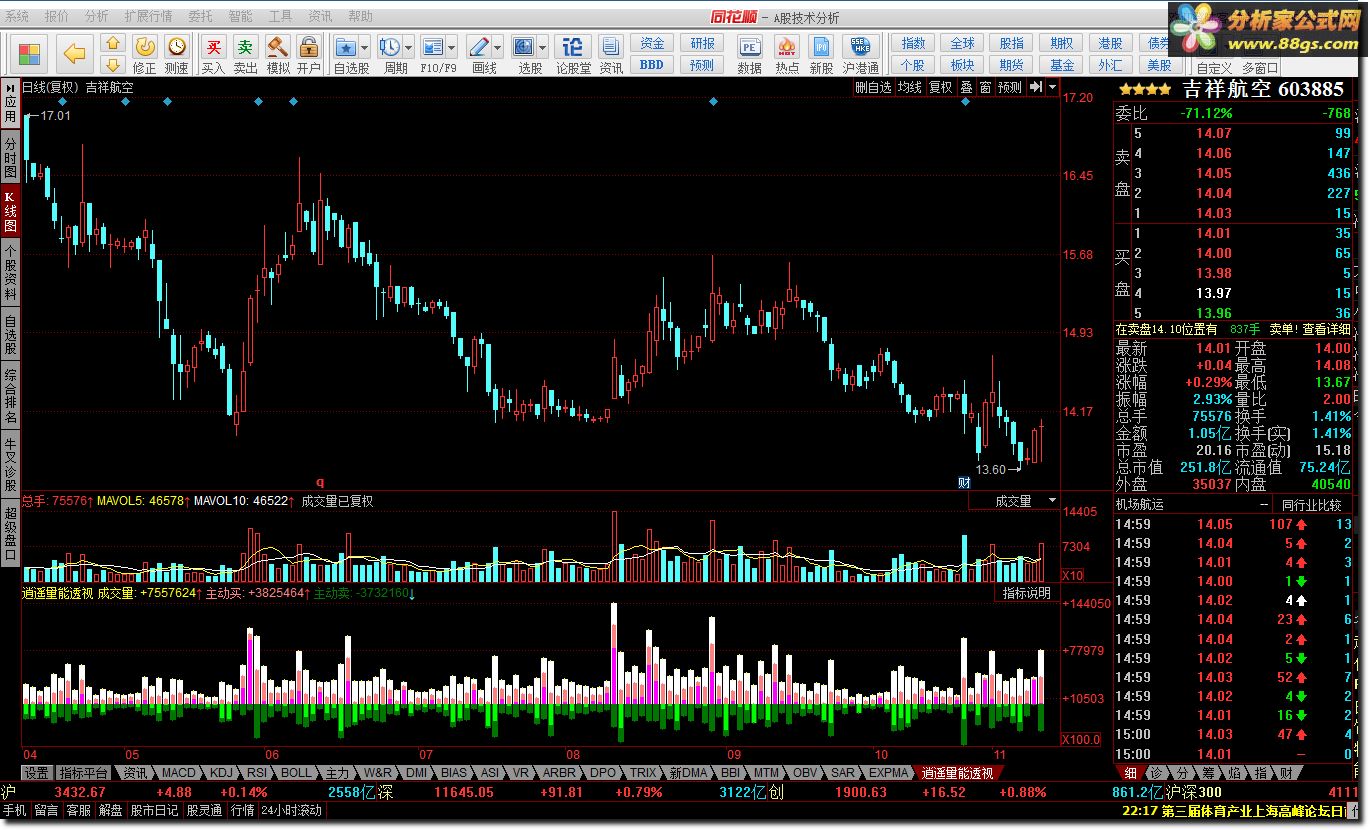The height and width of the screenshot is (830, 1370).
Task: Open 模拟 simulated trading gavel icon
Action: tap(277, 47)
